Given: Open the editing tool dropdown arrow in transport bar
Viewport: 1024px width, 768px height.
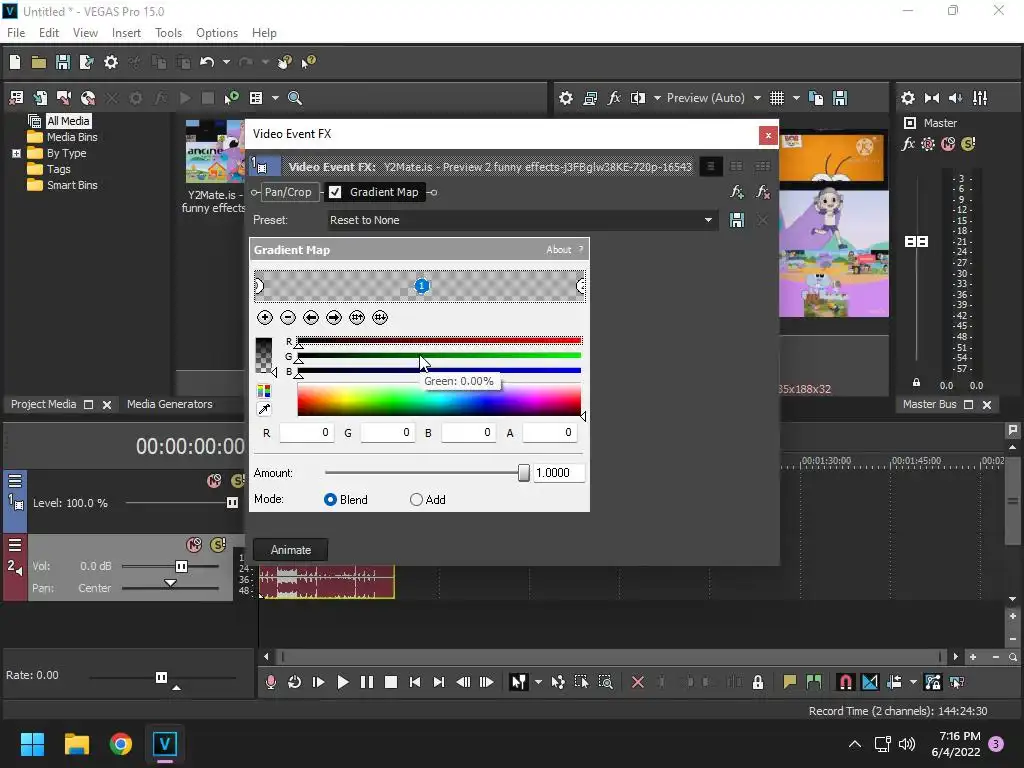Looking at the screenshot, I should coord(538,682).
